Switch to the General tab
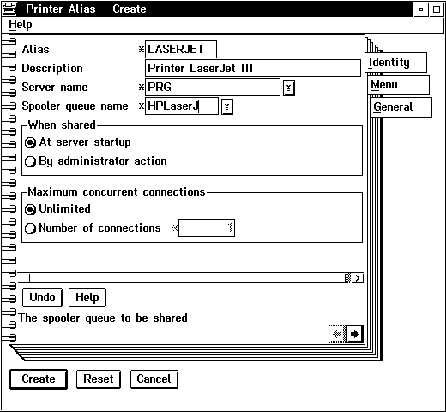 coord(401,107)
